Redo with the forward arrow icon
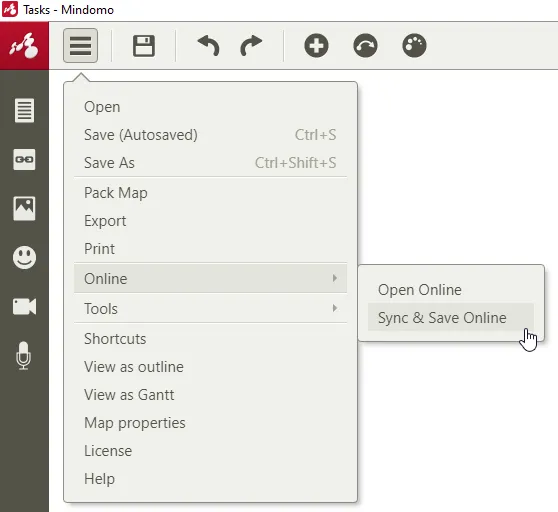This screenshot has height=512, width=558. coord(251,46)
